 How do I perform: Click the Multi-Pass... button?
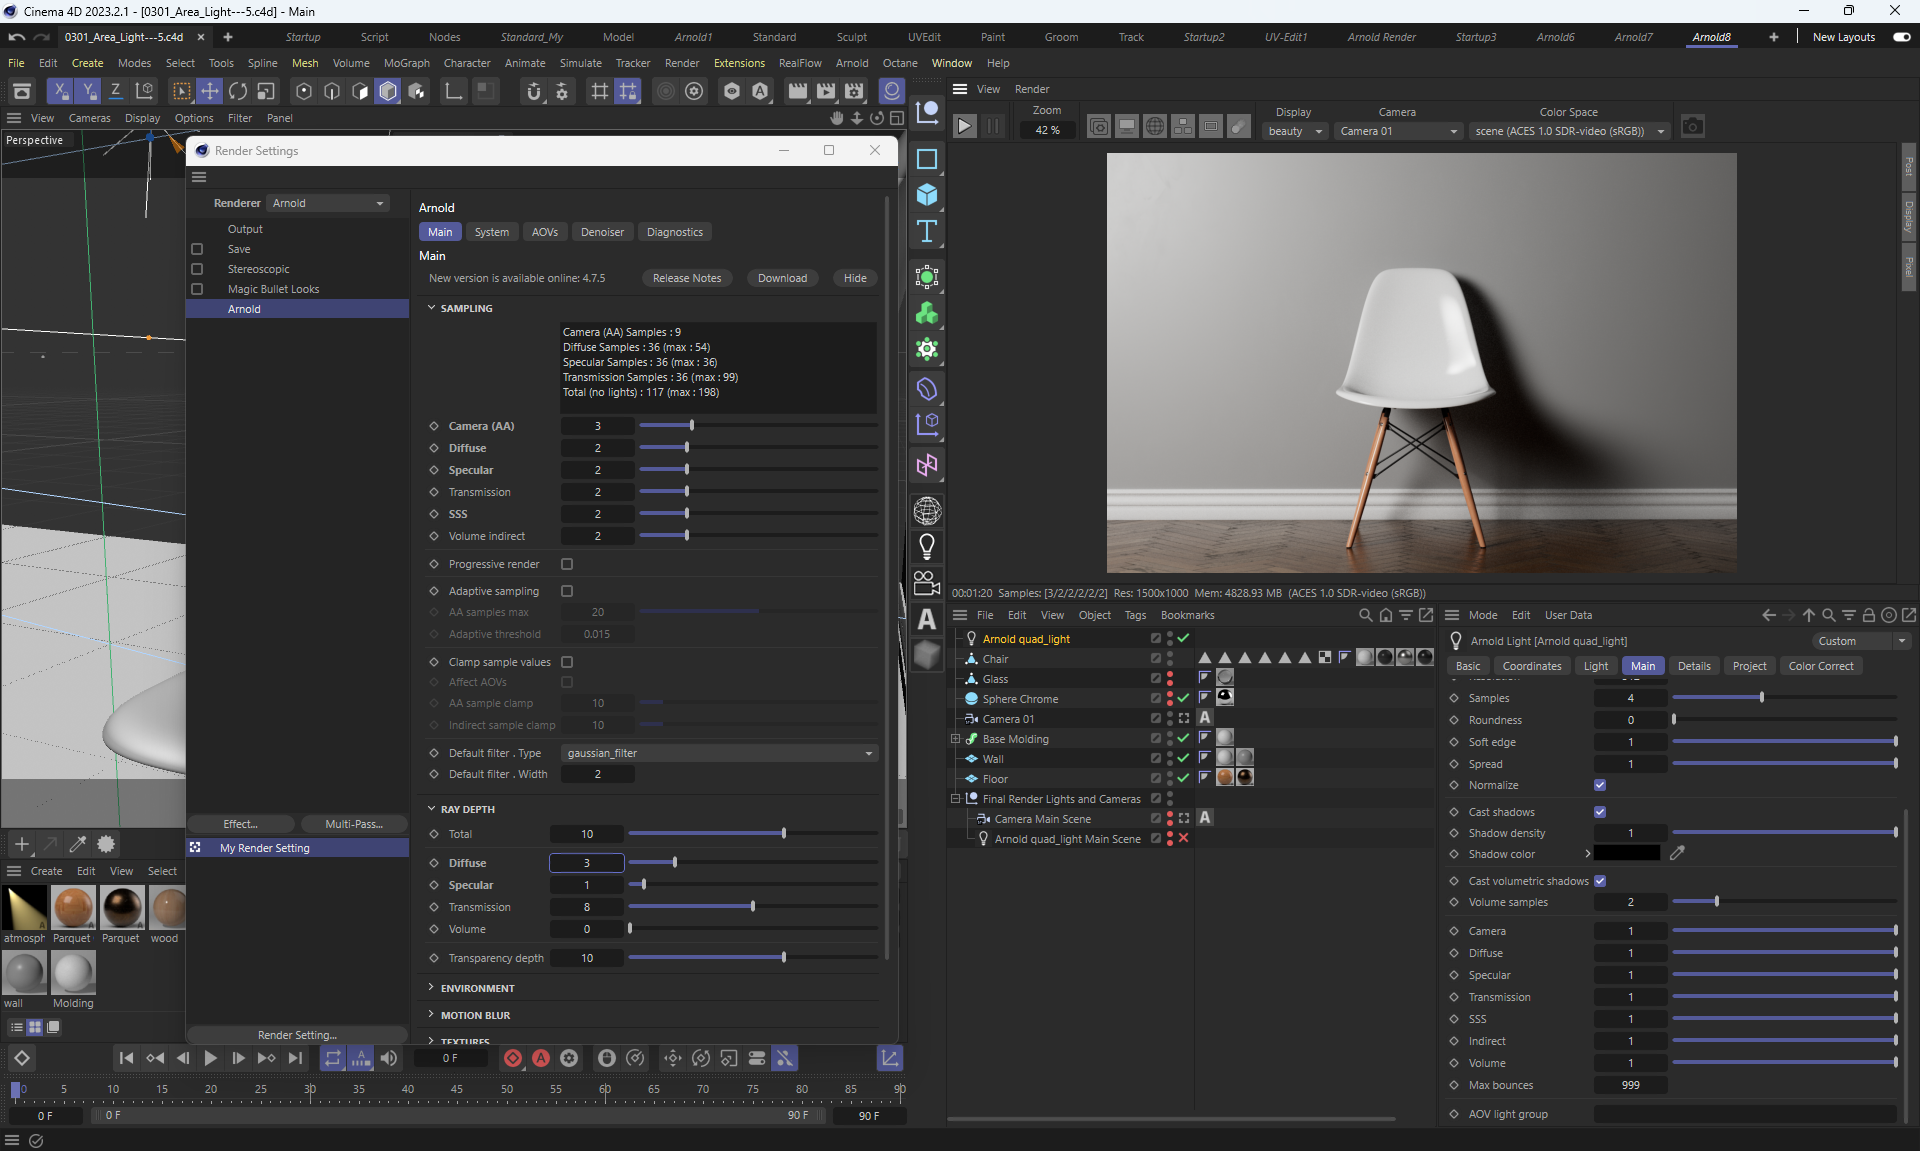point(354,824)
